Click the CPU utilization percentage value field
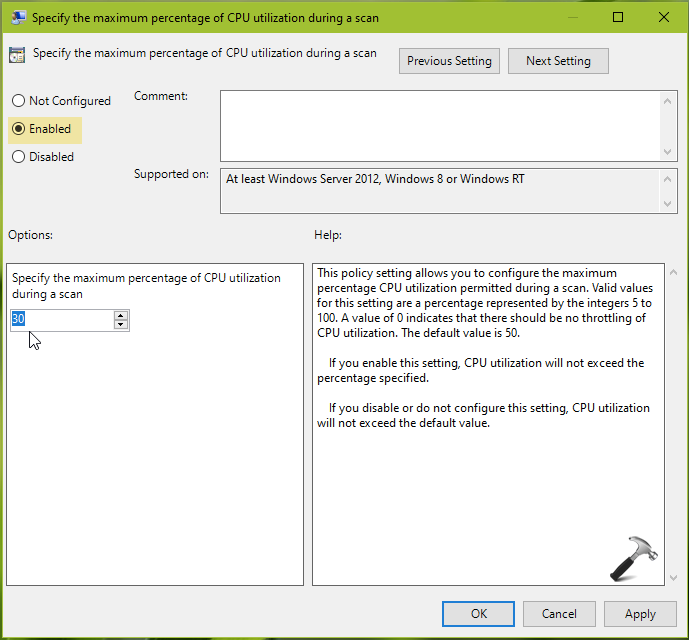The height and width of the screenshot is (640, 689). click(x=60, y=320)
